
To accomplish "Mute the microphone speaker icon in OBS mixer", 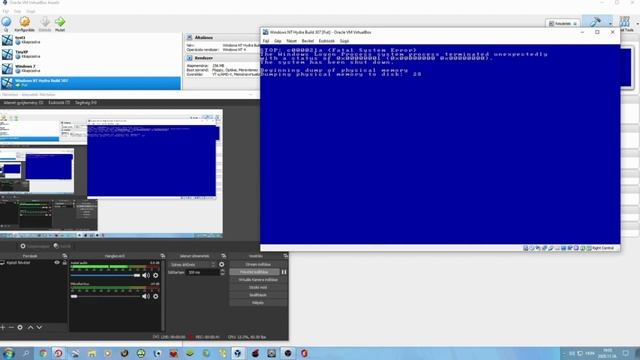I will click(x=146, y=296).
